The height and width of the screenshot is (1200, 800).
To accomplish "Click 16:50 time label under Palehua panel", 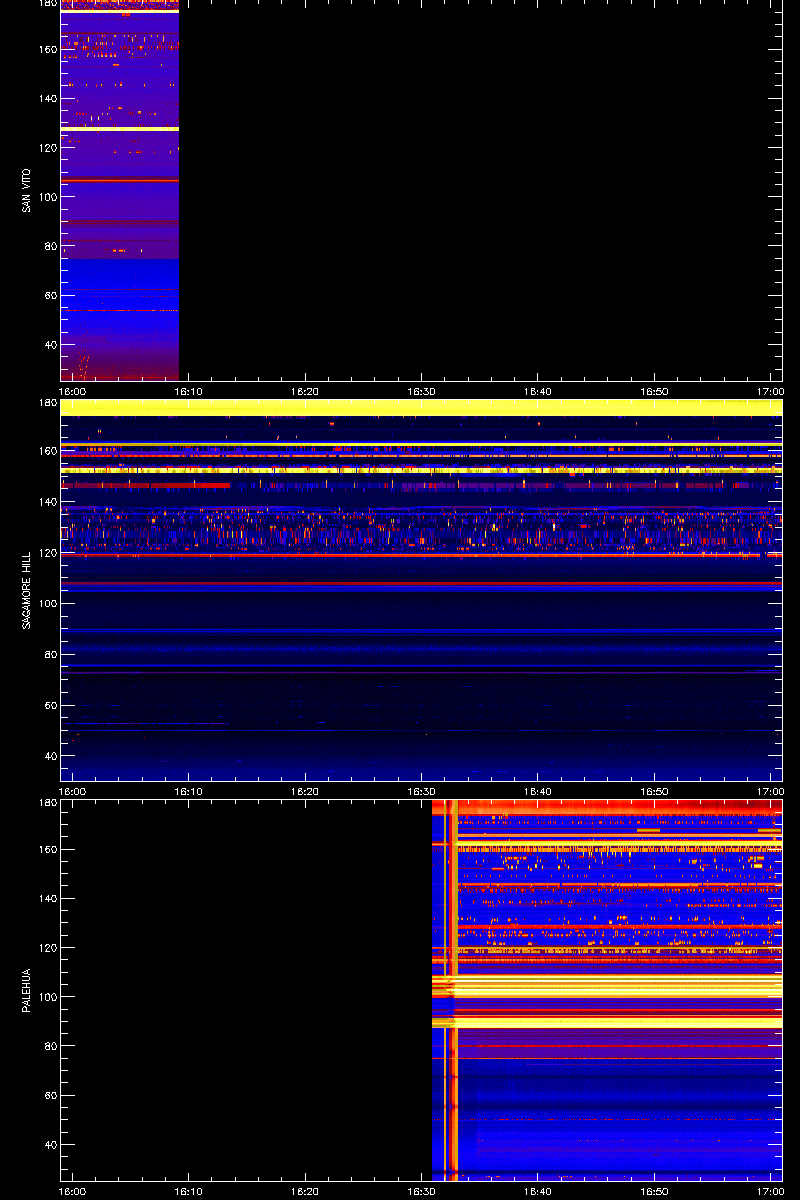I will pos(654,1192).
